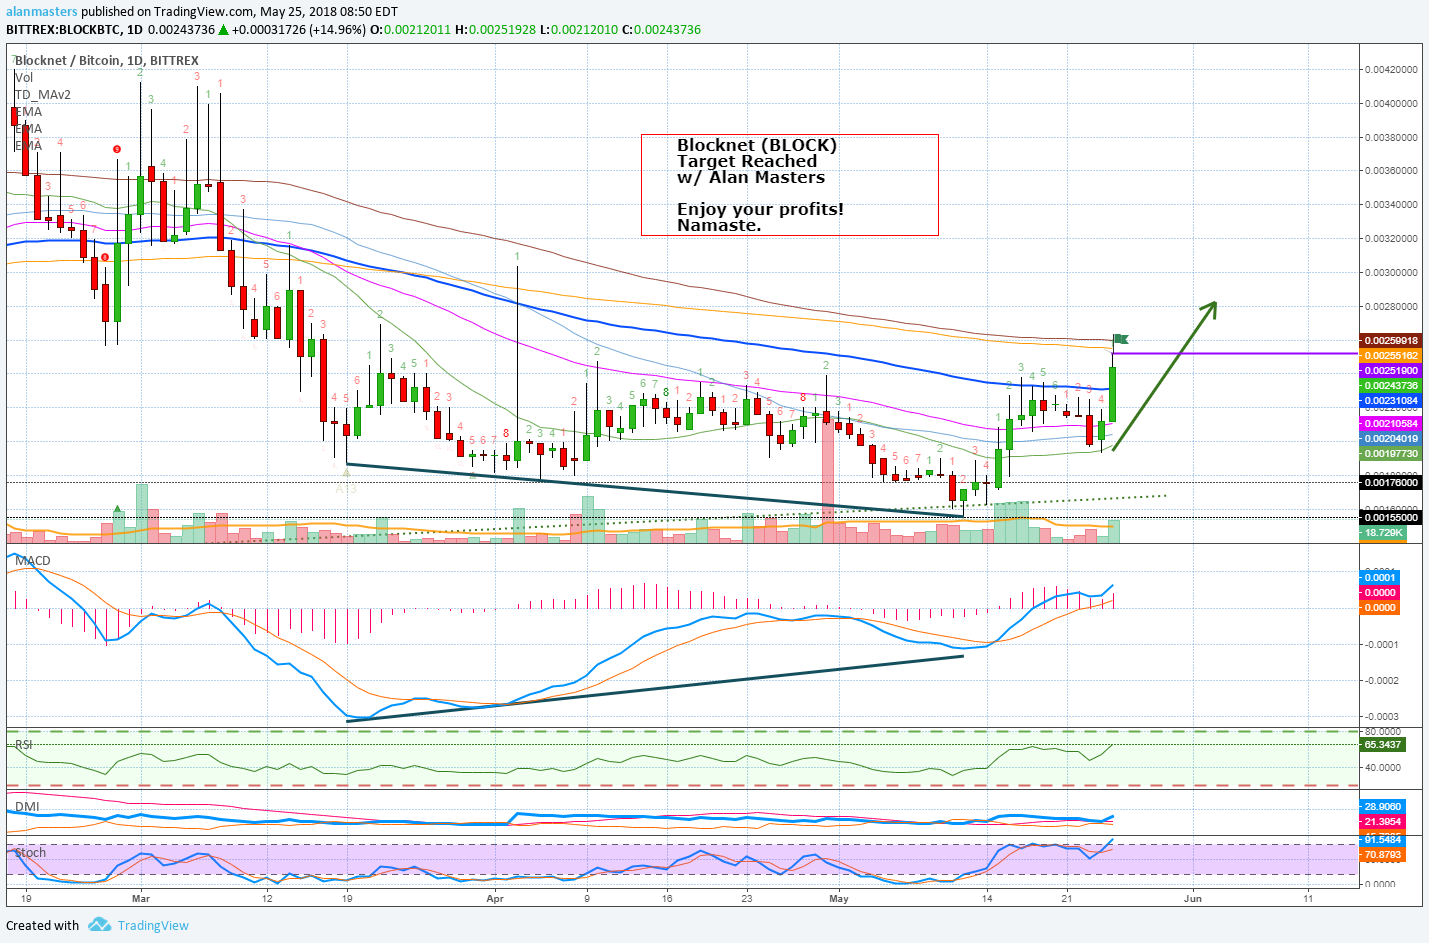
Task: Click the TradingView cloud logo icon
Action: tap(99, 925)
